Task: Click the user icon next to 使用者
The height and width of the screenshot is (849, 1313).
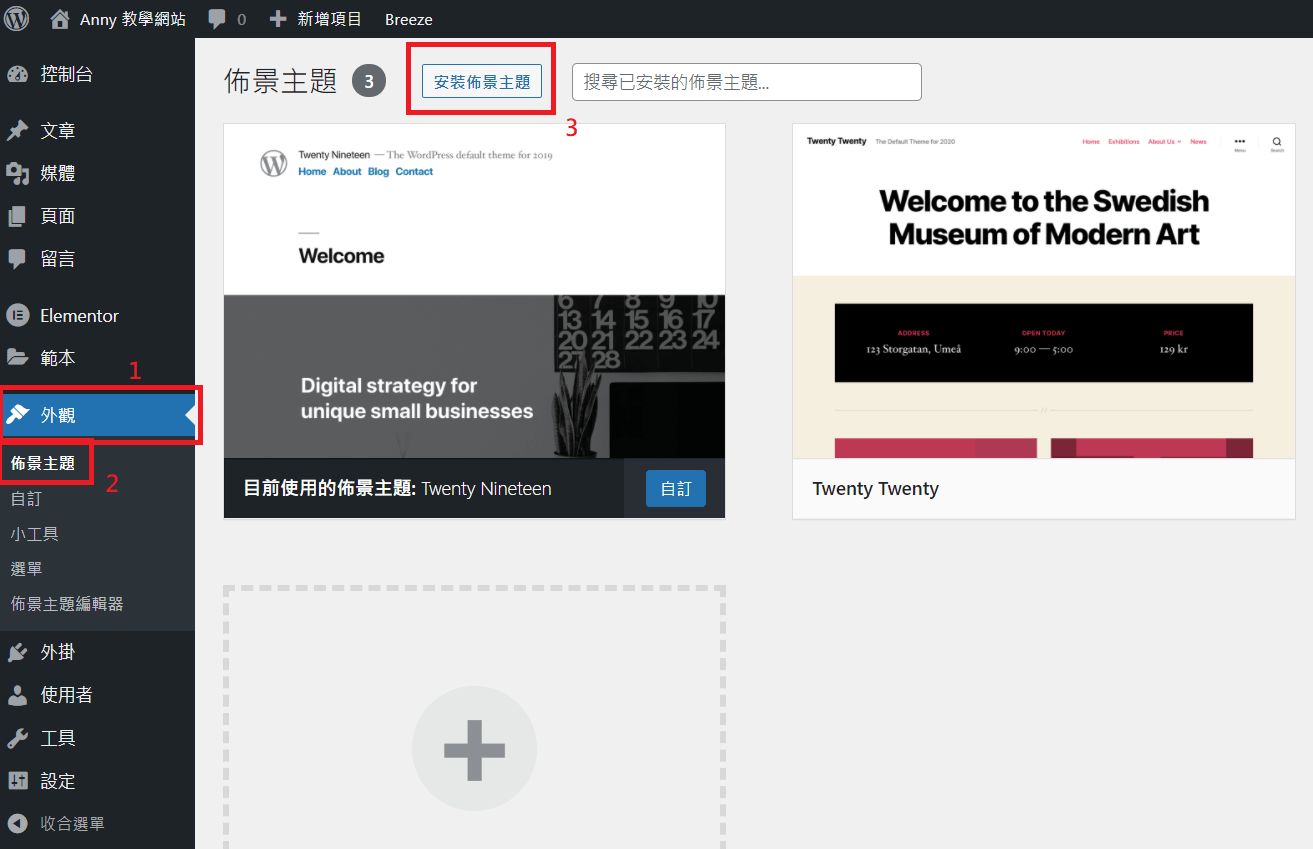Action: click(x=17, y=695)
